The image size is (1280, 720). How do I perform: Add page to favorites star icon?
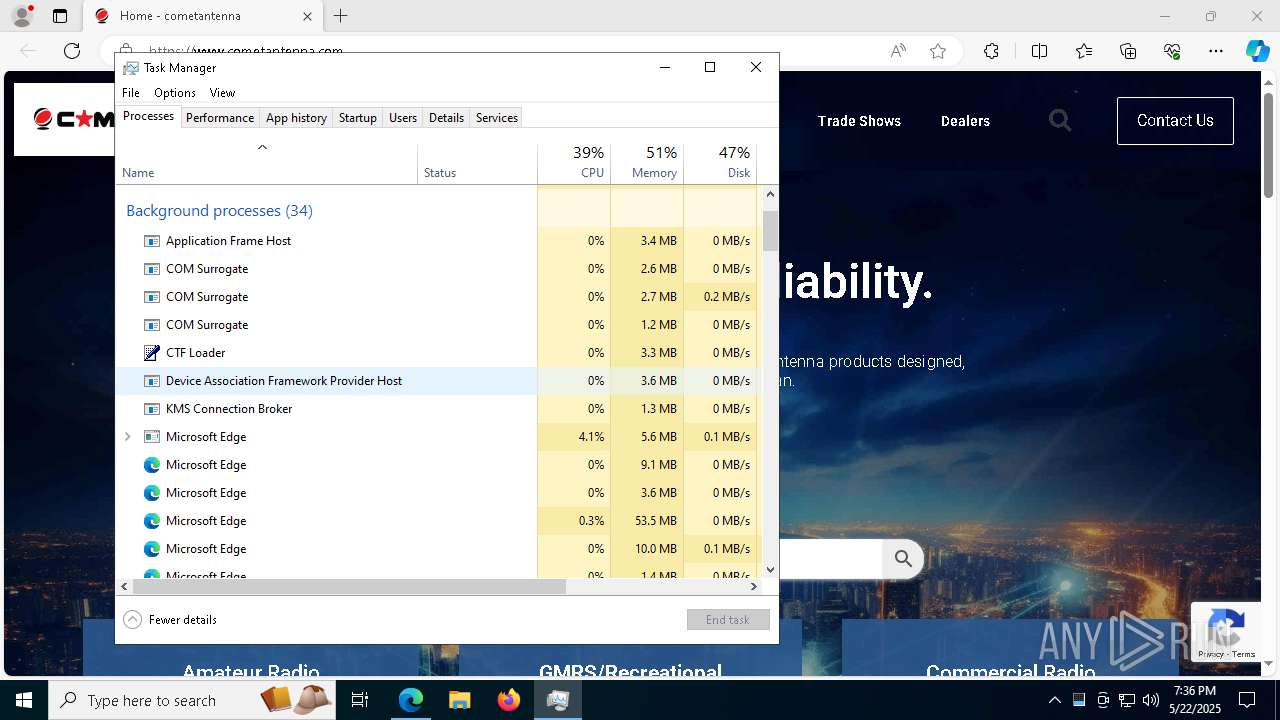(938, 51)
